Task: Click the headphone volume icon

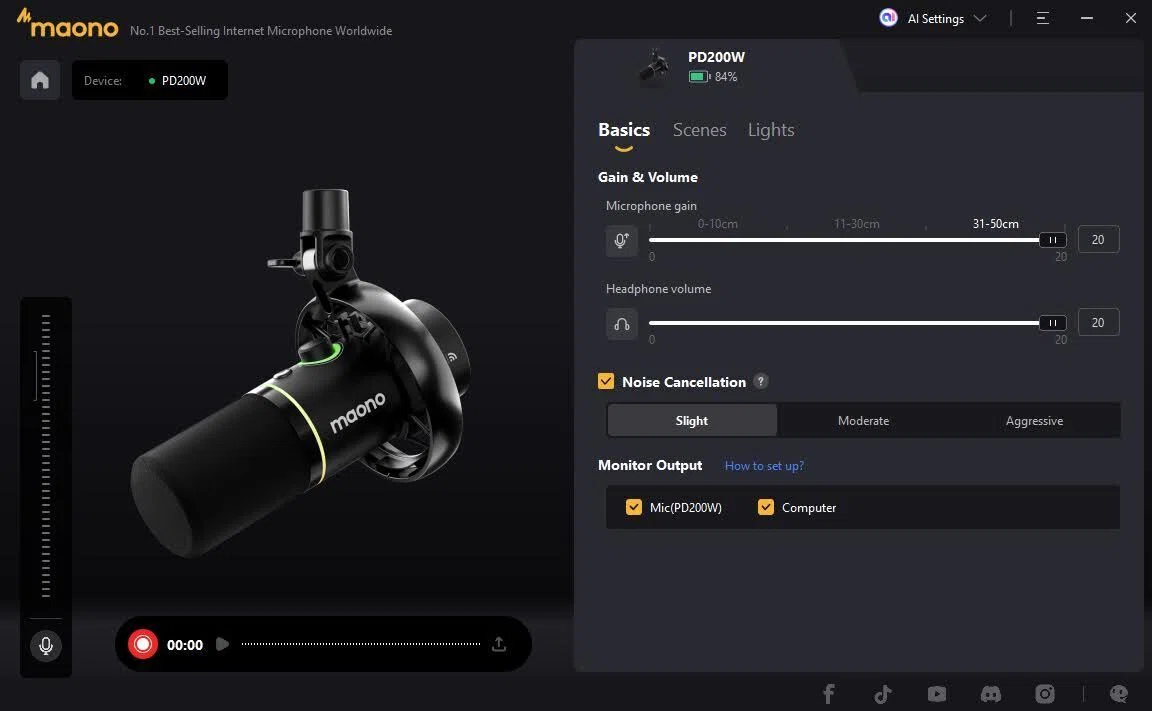Action: tap(622, 324)
